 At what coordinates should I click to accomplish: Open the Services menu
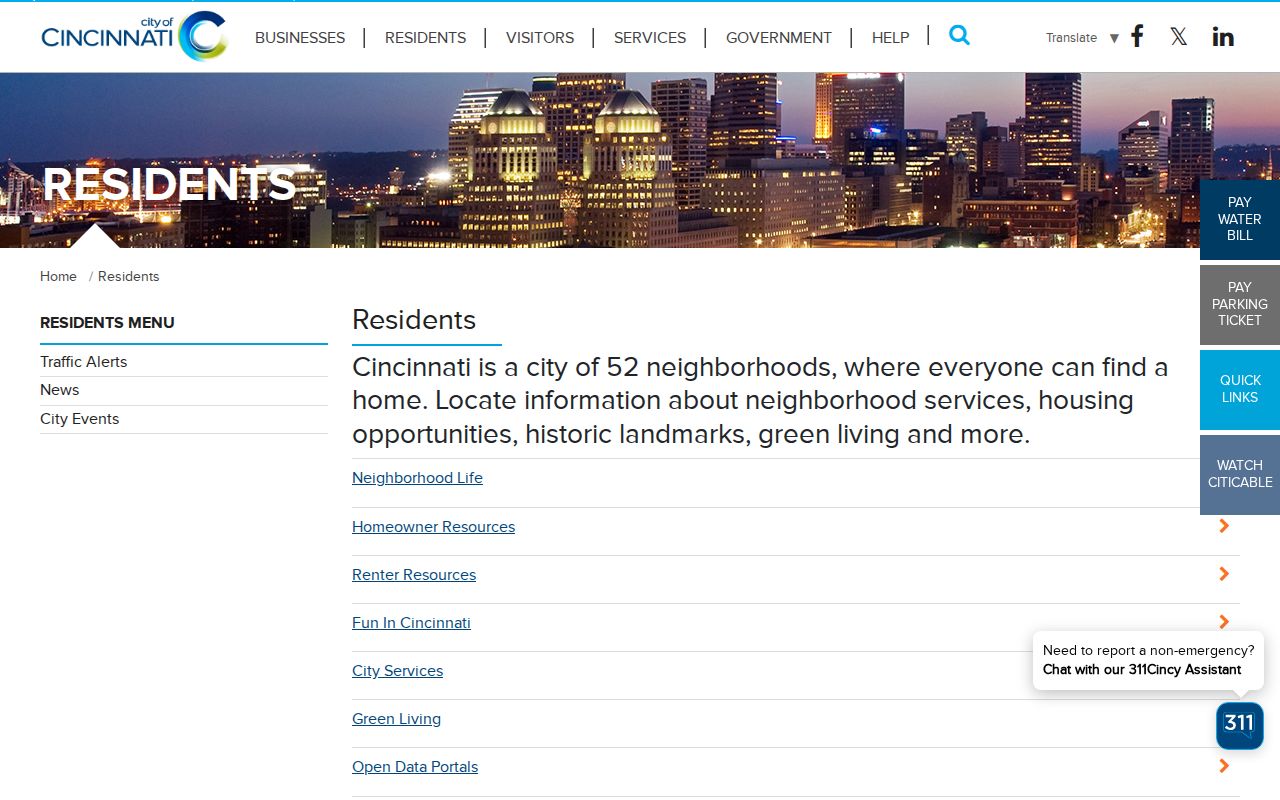650,38
